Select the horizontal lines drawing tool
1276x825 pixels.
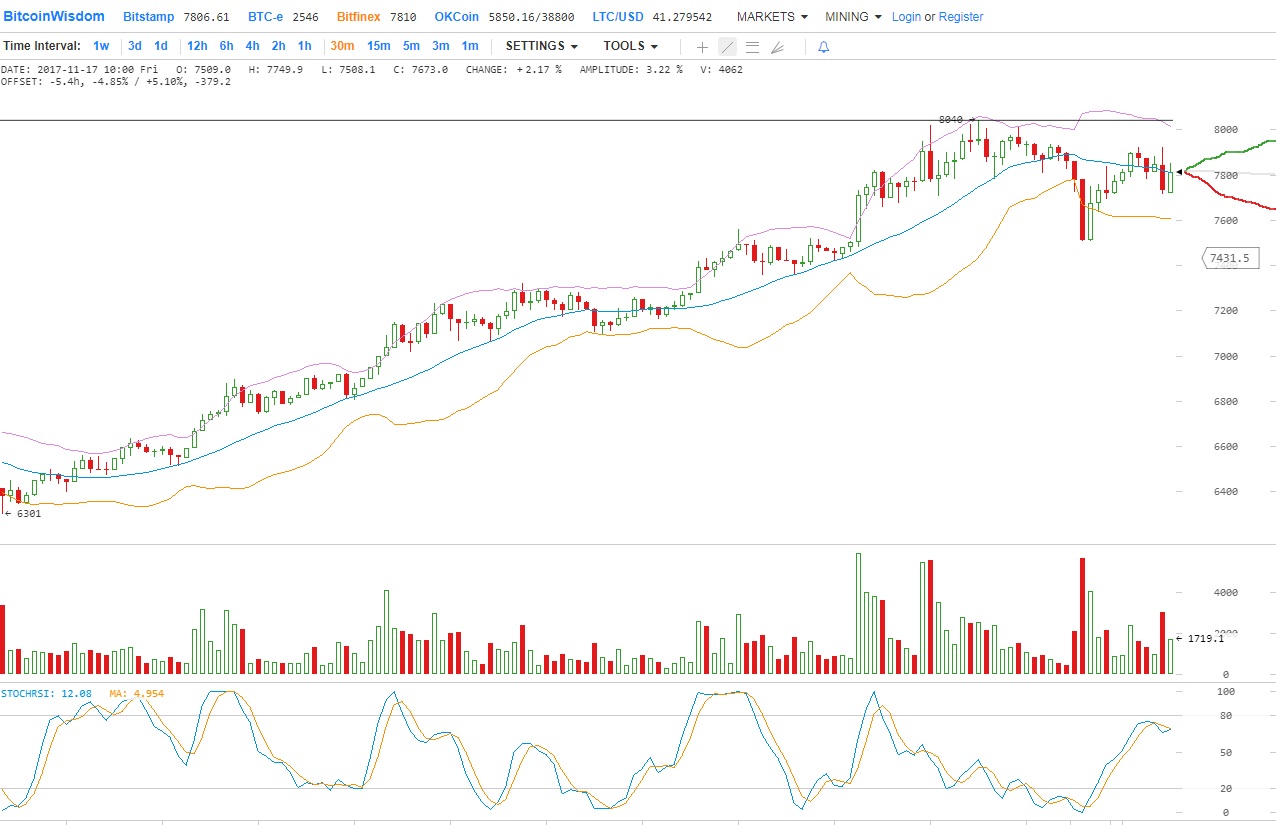coord(752,47)
